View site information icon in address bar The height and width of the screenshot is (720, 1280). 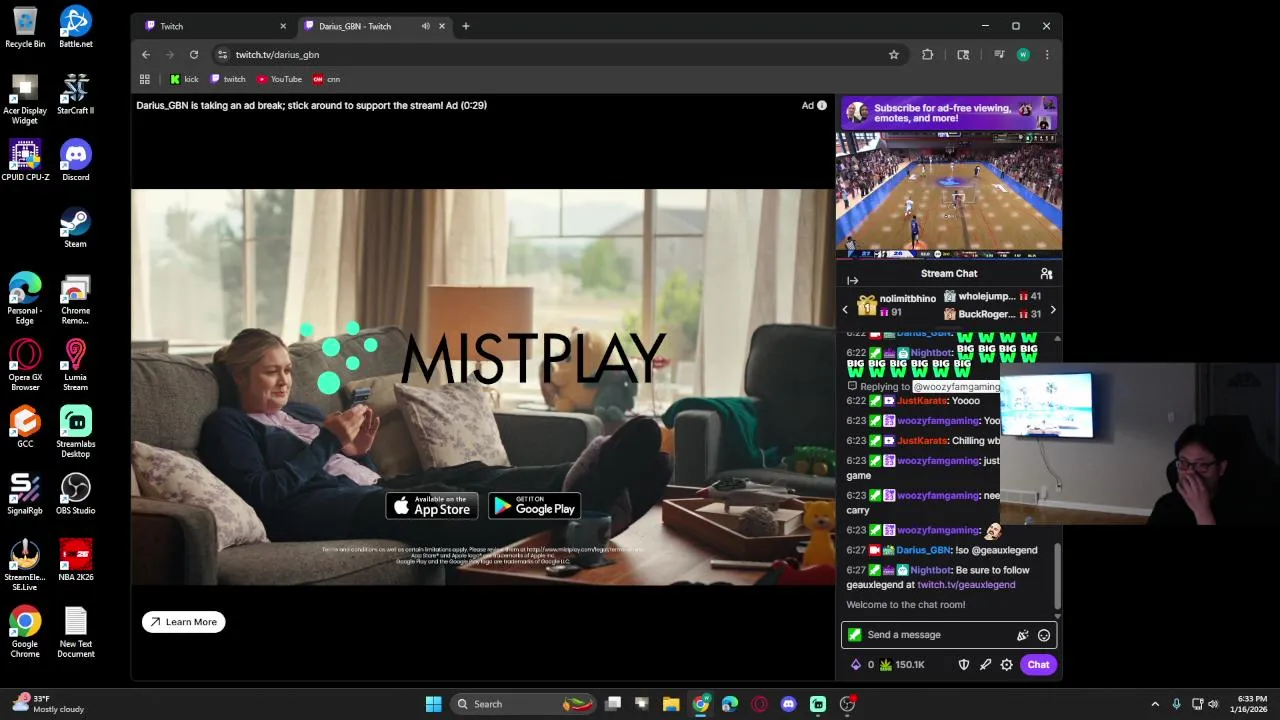[222, 55]
